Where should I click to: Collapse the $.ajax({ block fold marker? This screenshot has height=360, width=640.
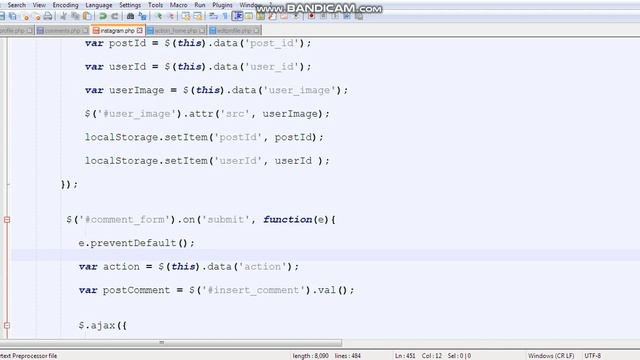point(7,325)
